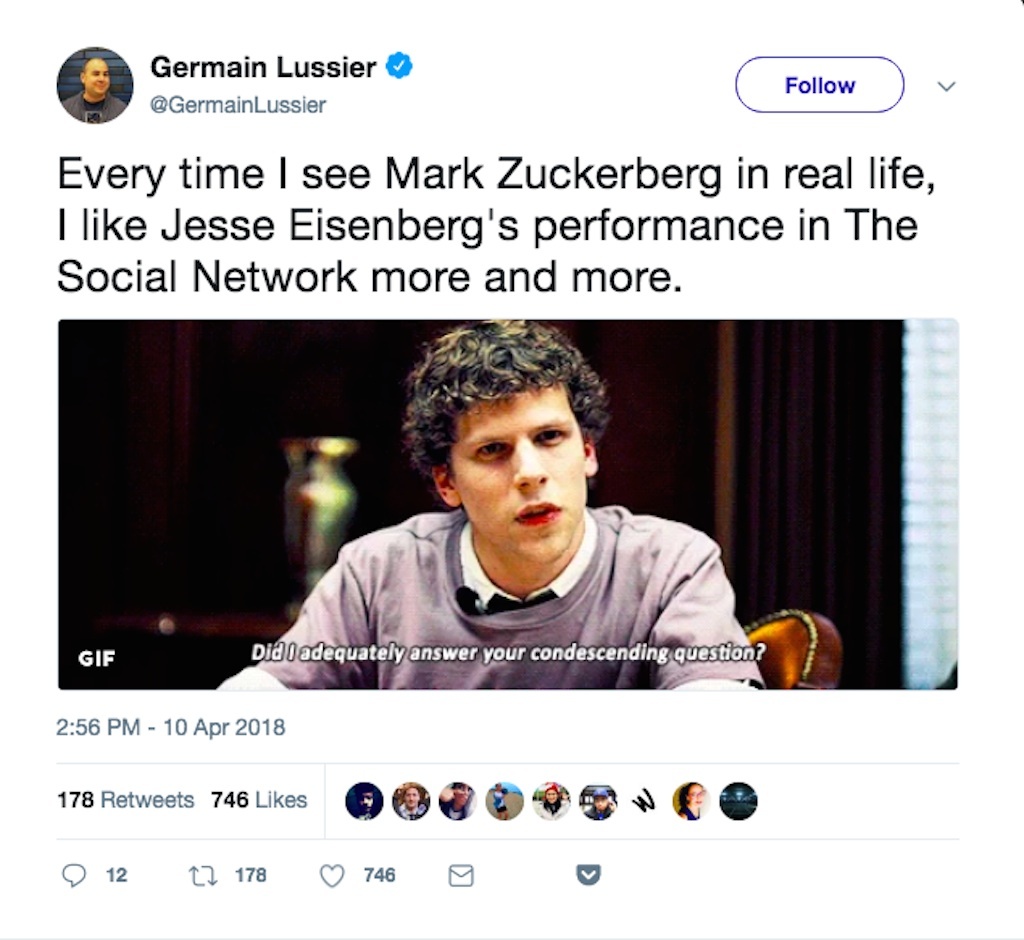Click the heart icon to like
The width and height of the screenshot is (1024, 940).
click(x=331, y=876)
